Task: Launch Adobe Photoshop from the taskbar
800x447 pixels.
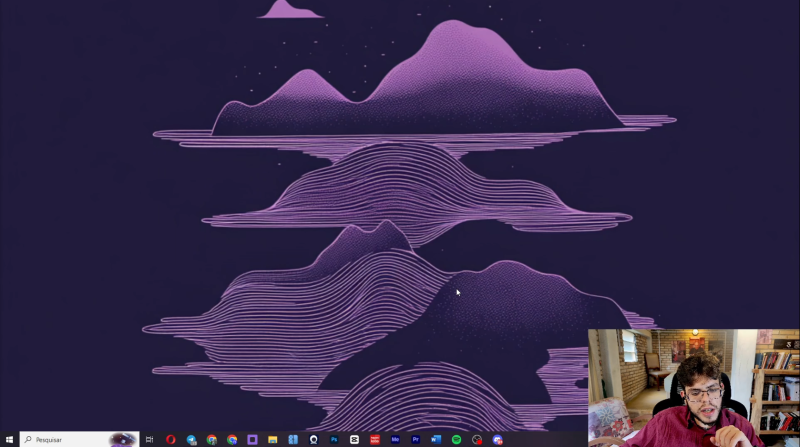Action: pos(334,439)
